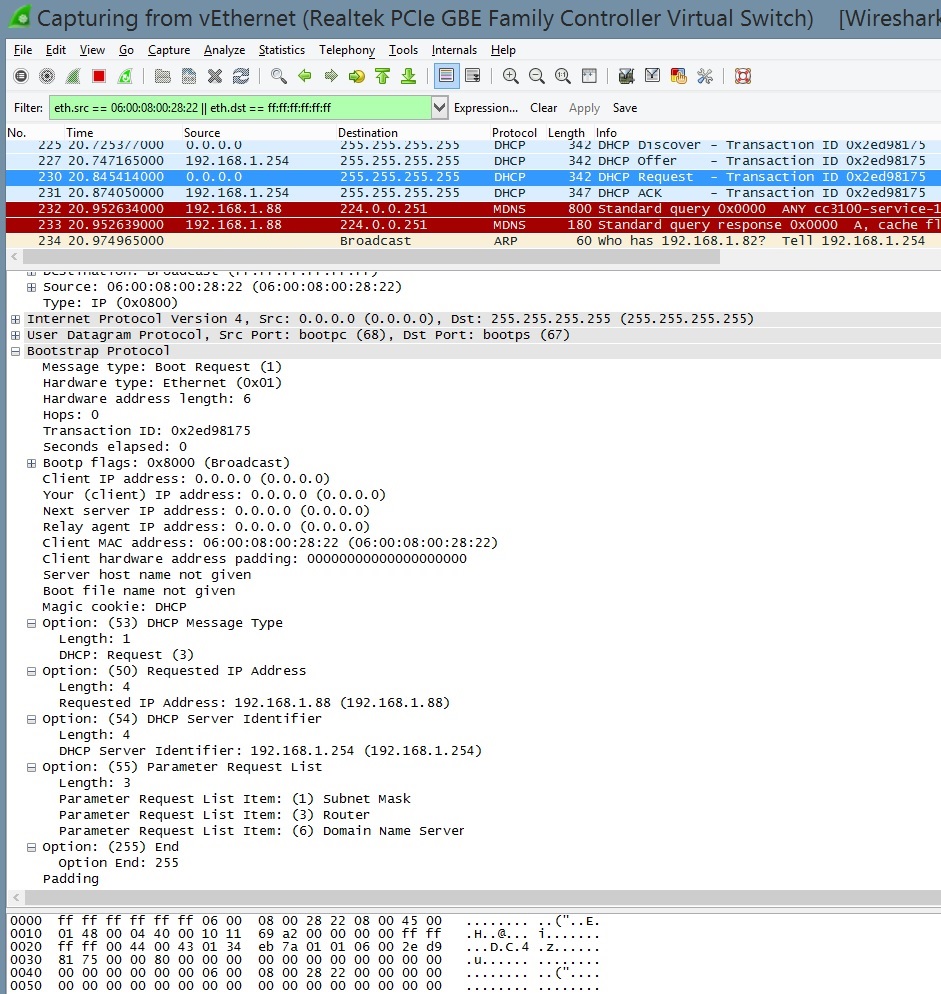Click into the display filter field
Image resolution: width=941 pixels, height=994 pixels.
tap(240, 108)
